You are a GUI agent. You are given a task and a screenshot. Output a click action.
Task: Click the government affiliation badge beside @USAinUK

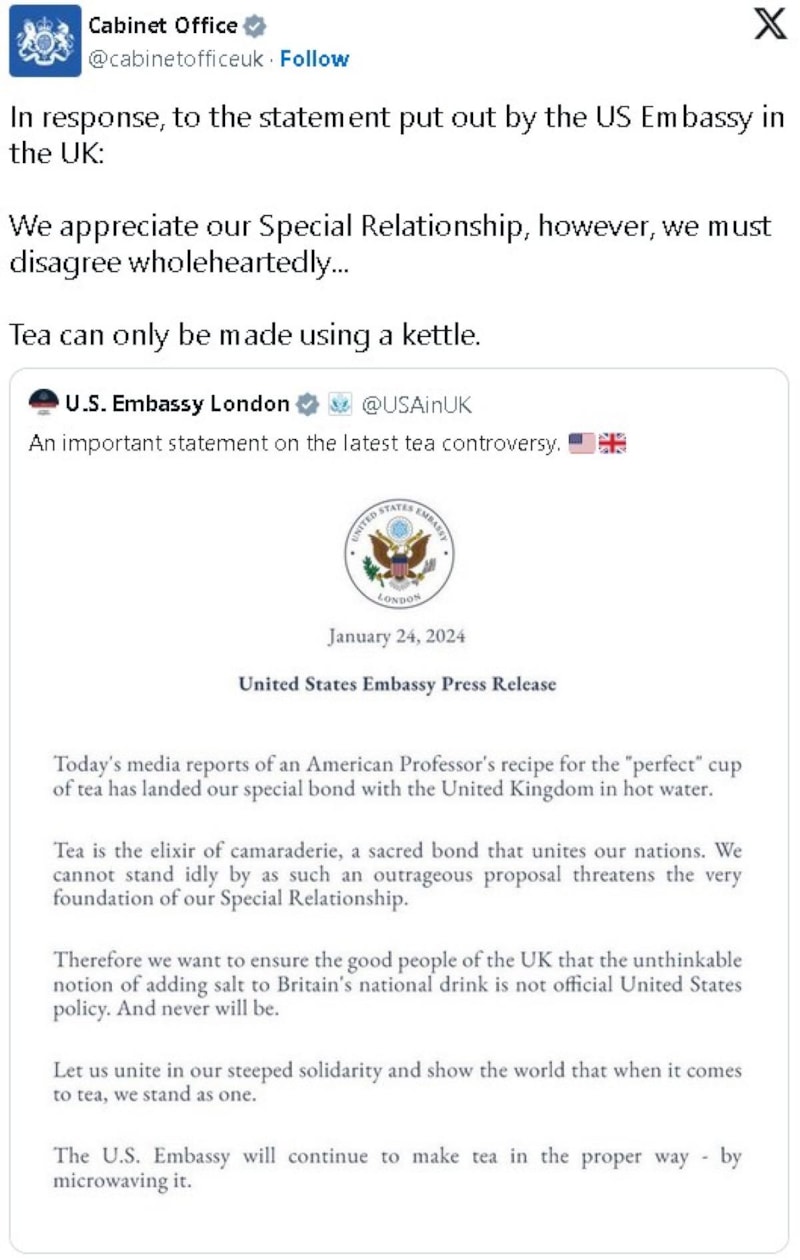[340, 404]
